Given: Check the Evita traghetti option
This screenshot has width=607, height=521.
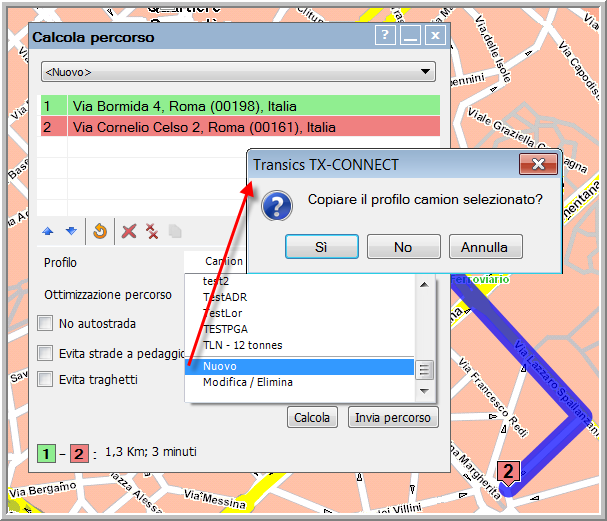Looking at the screenshot, I should coord(45,379).
